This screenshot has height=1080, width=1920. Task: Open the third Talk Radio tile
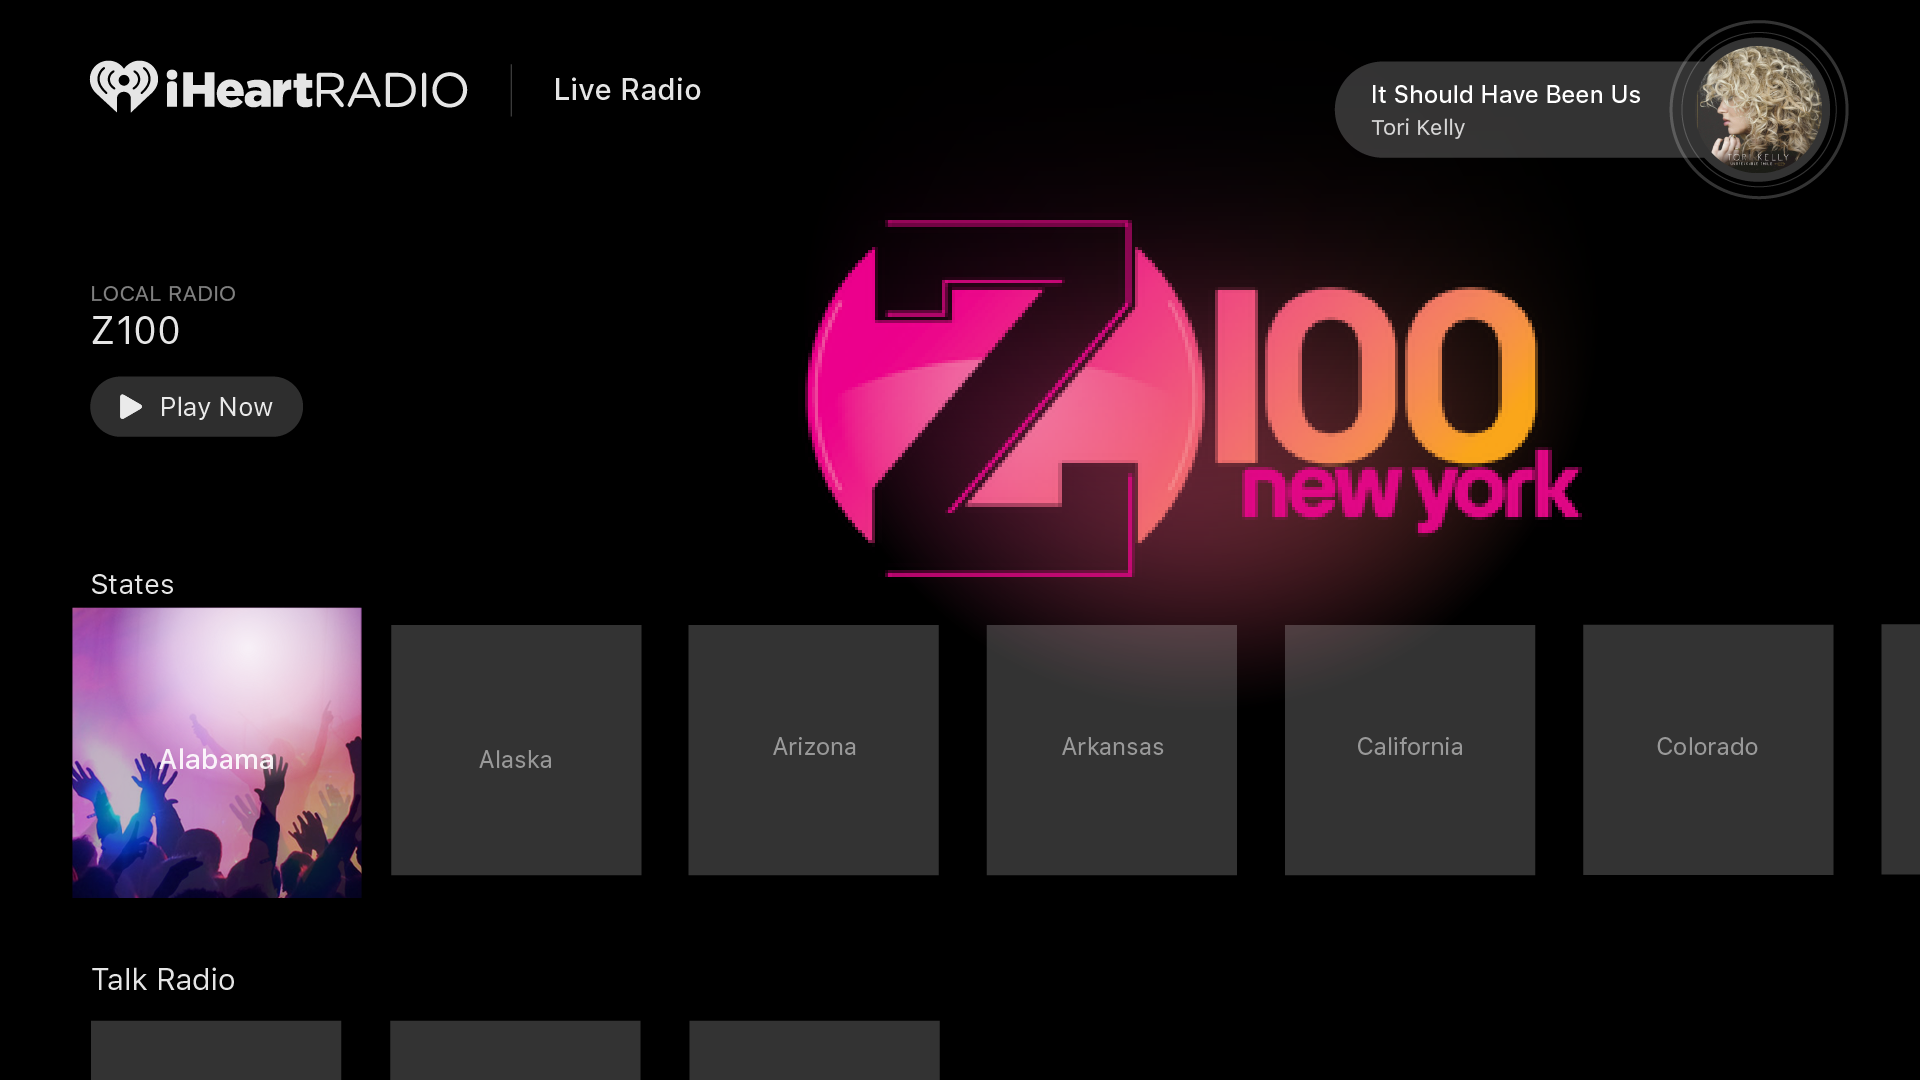pyautogui.click(x=814, y=1050)
